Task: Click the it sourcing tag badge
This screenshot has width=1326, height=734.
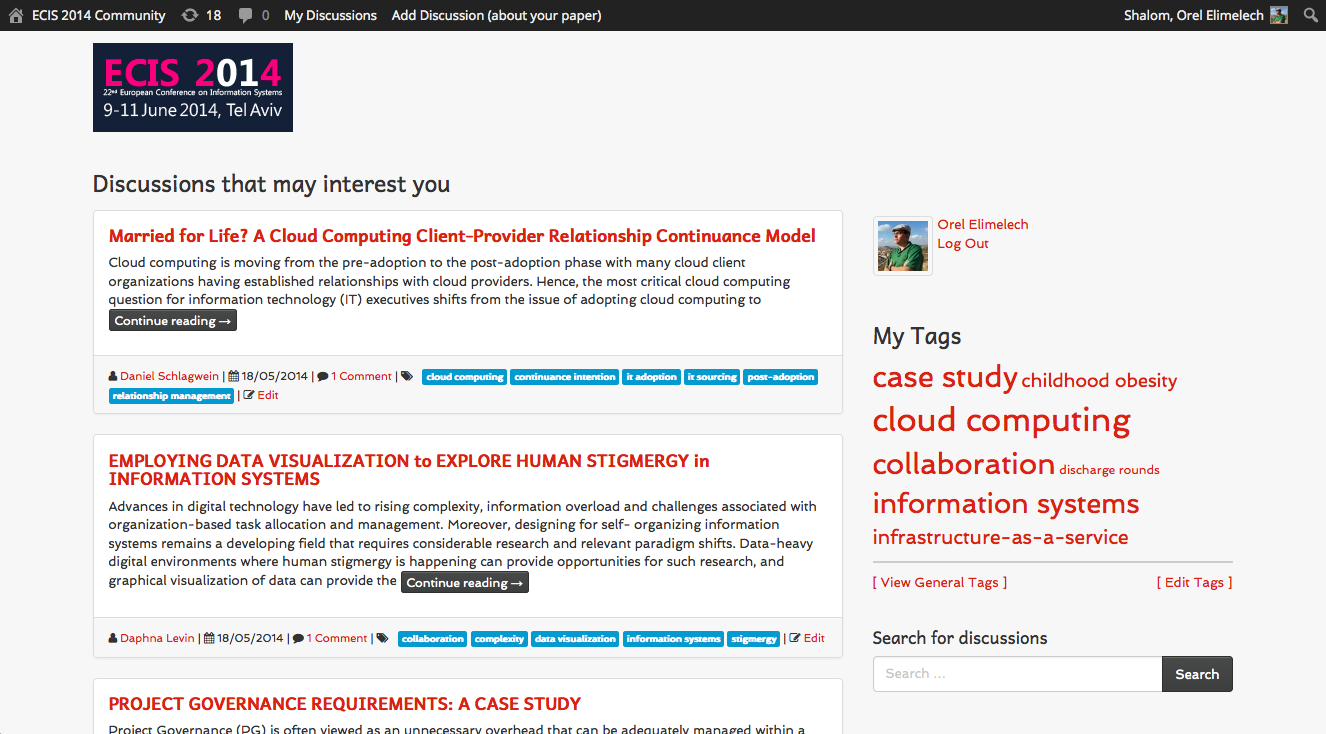Action: [x=713, y=377]
